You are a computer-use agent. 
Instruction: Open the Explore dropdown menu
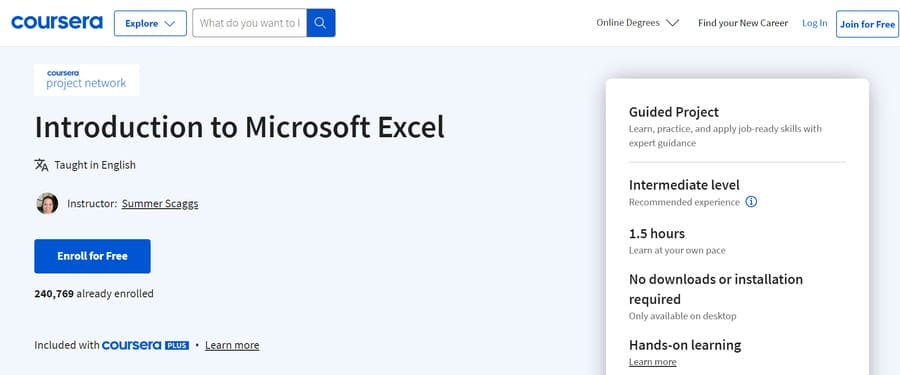150,24
